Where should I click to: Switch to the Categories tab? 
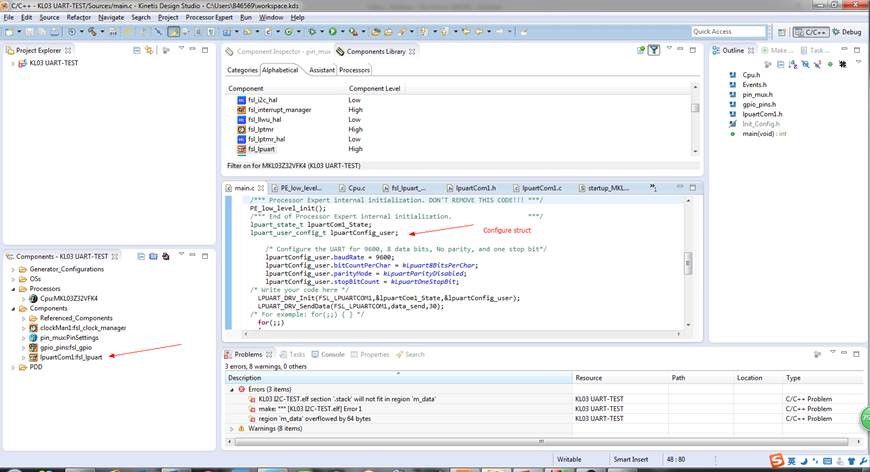tap(242, 70)
